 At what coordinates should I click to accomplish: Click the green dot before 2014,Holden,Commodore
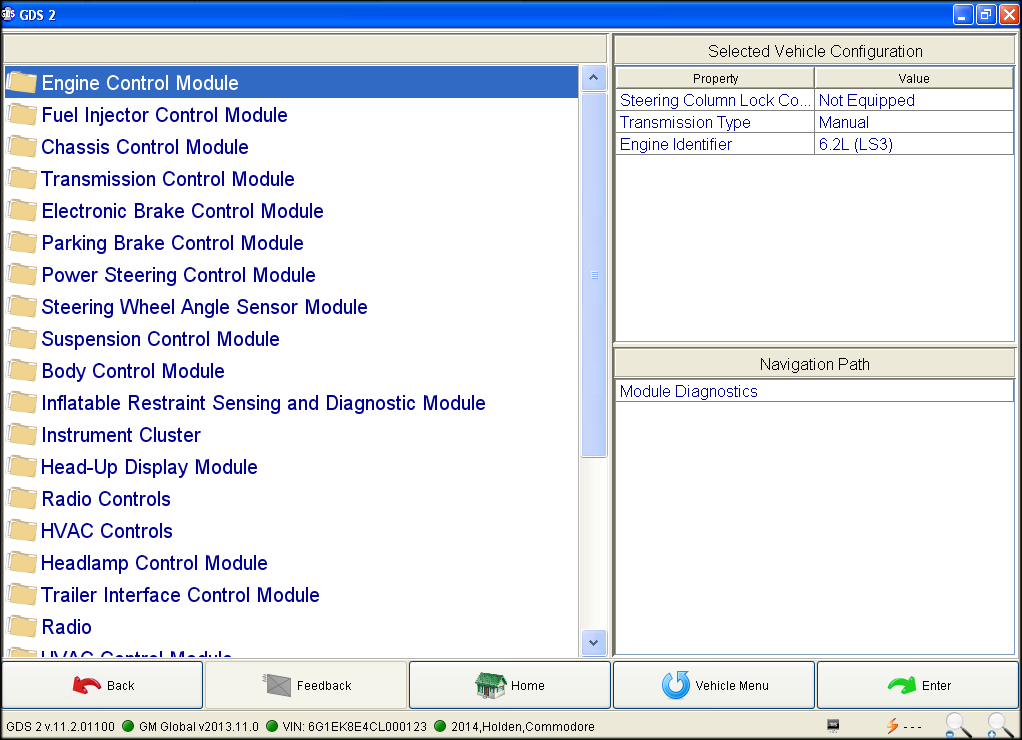click(440, 726)
